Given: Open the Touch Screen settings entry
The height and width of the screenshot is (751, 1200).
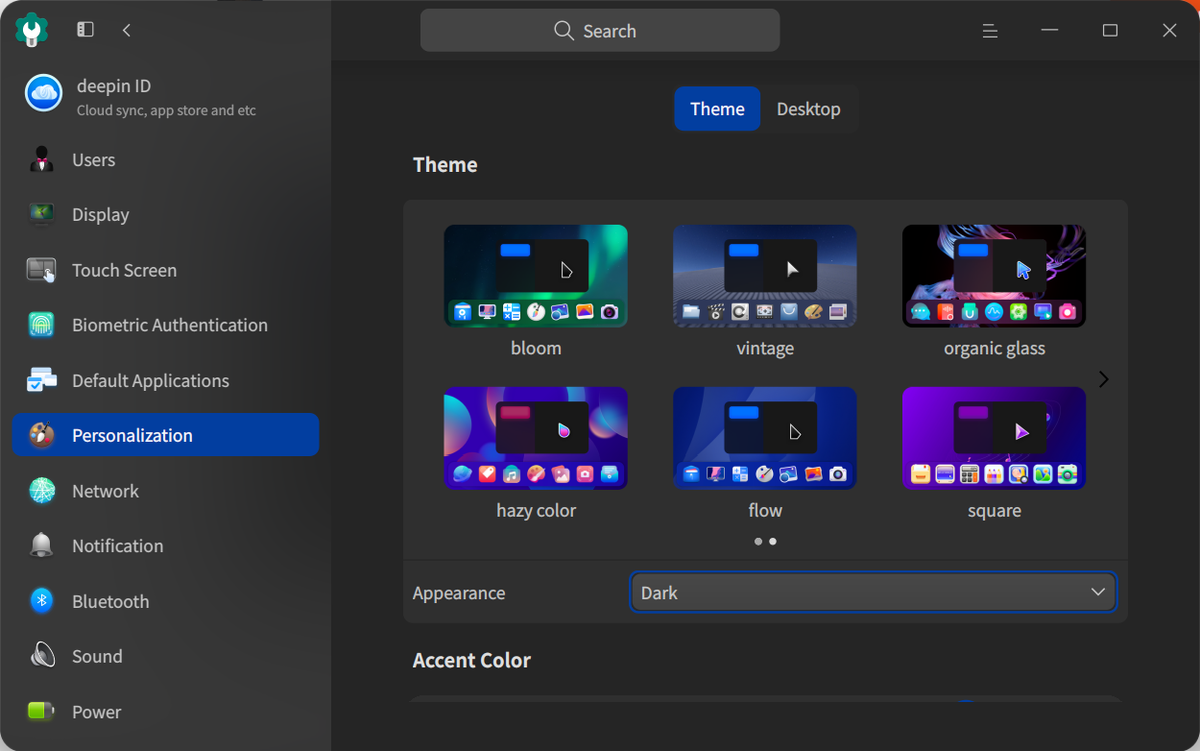Looking at the screenshot, I should 166,270.
